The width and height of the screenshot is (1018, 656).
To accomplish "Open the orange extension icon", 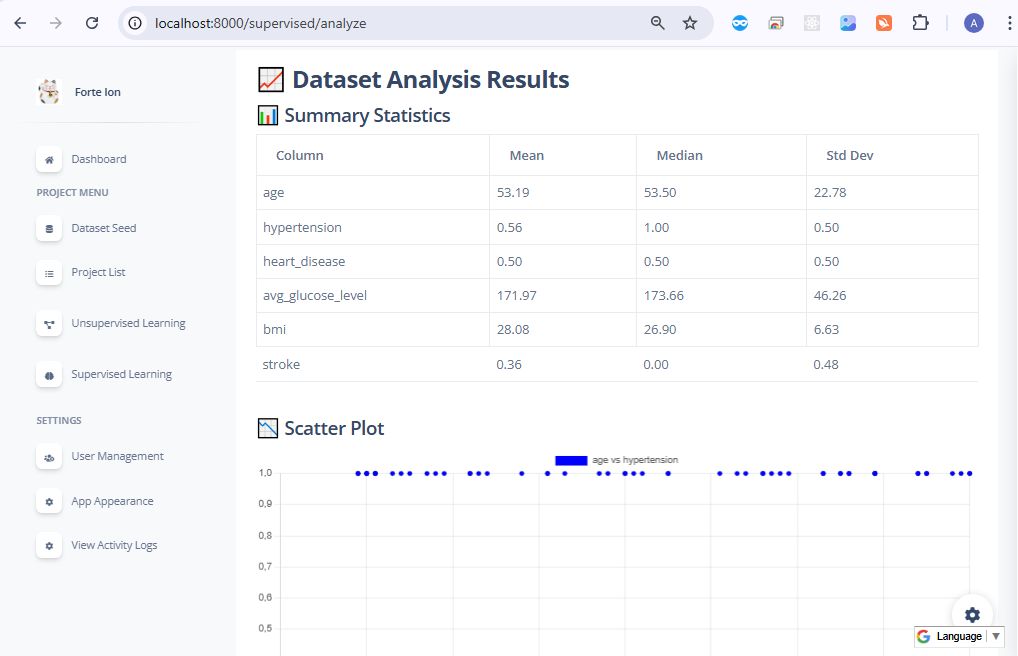I will tap(884, 23).
